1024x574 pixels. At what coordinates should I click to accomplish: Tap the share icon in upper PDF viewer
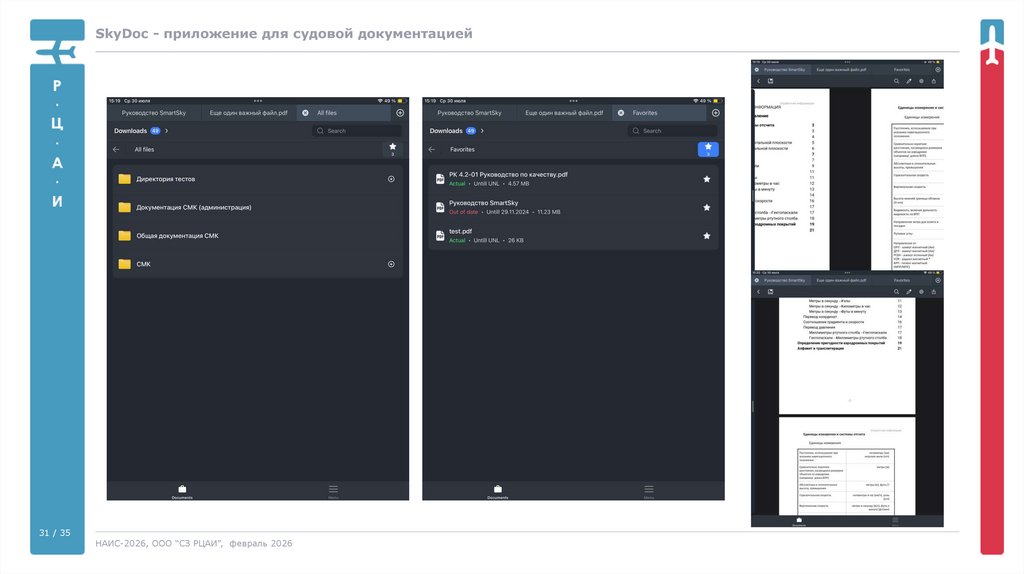[x=934, y=81]
